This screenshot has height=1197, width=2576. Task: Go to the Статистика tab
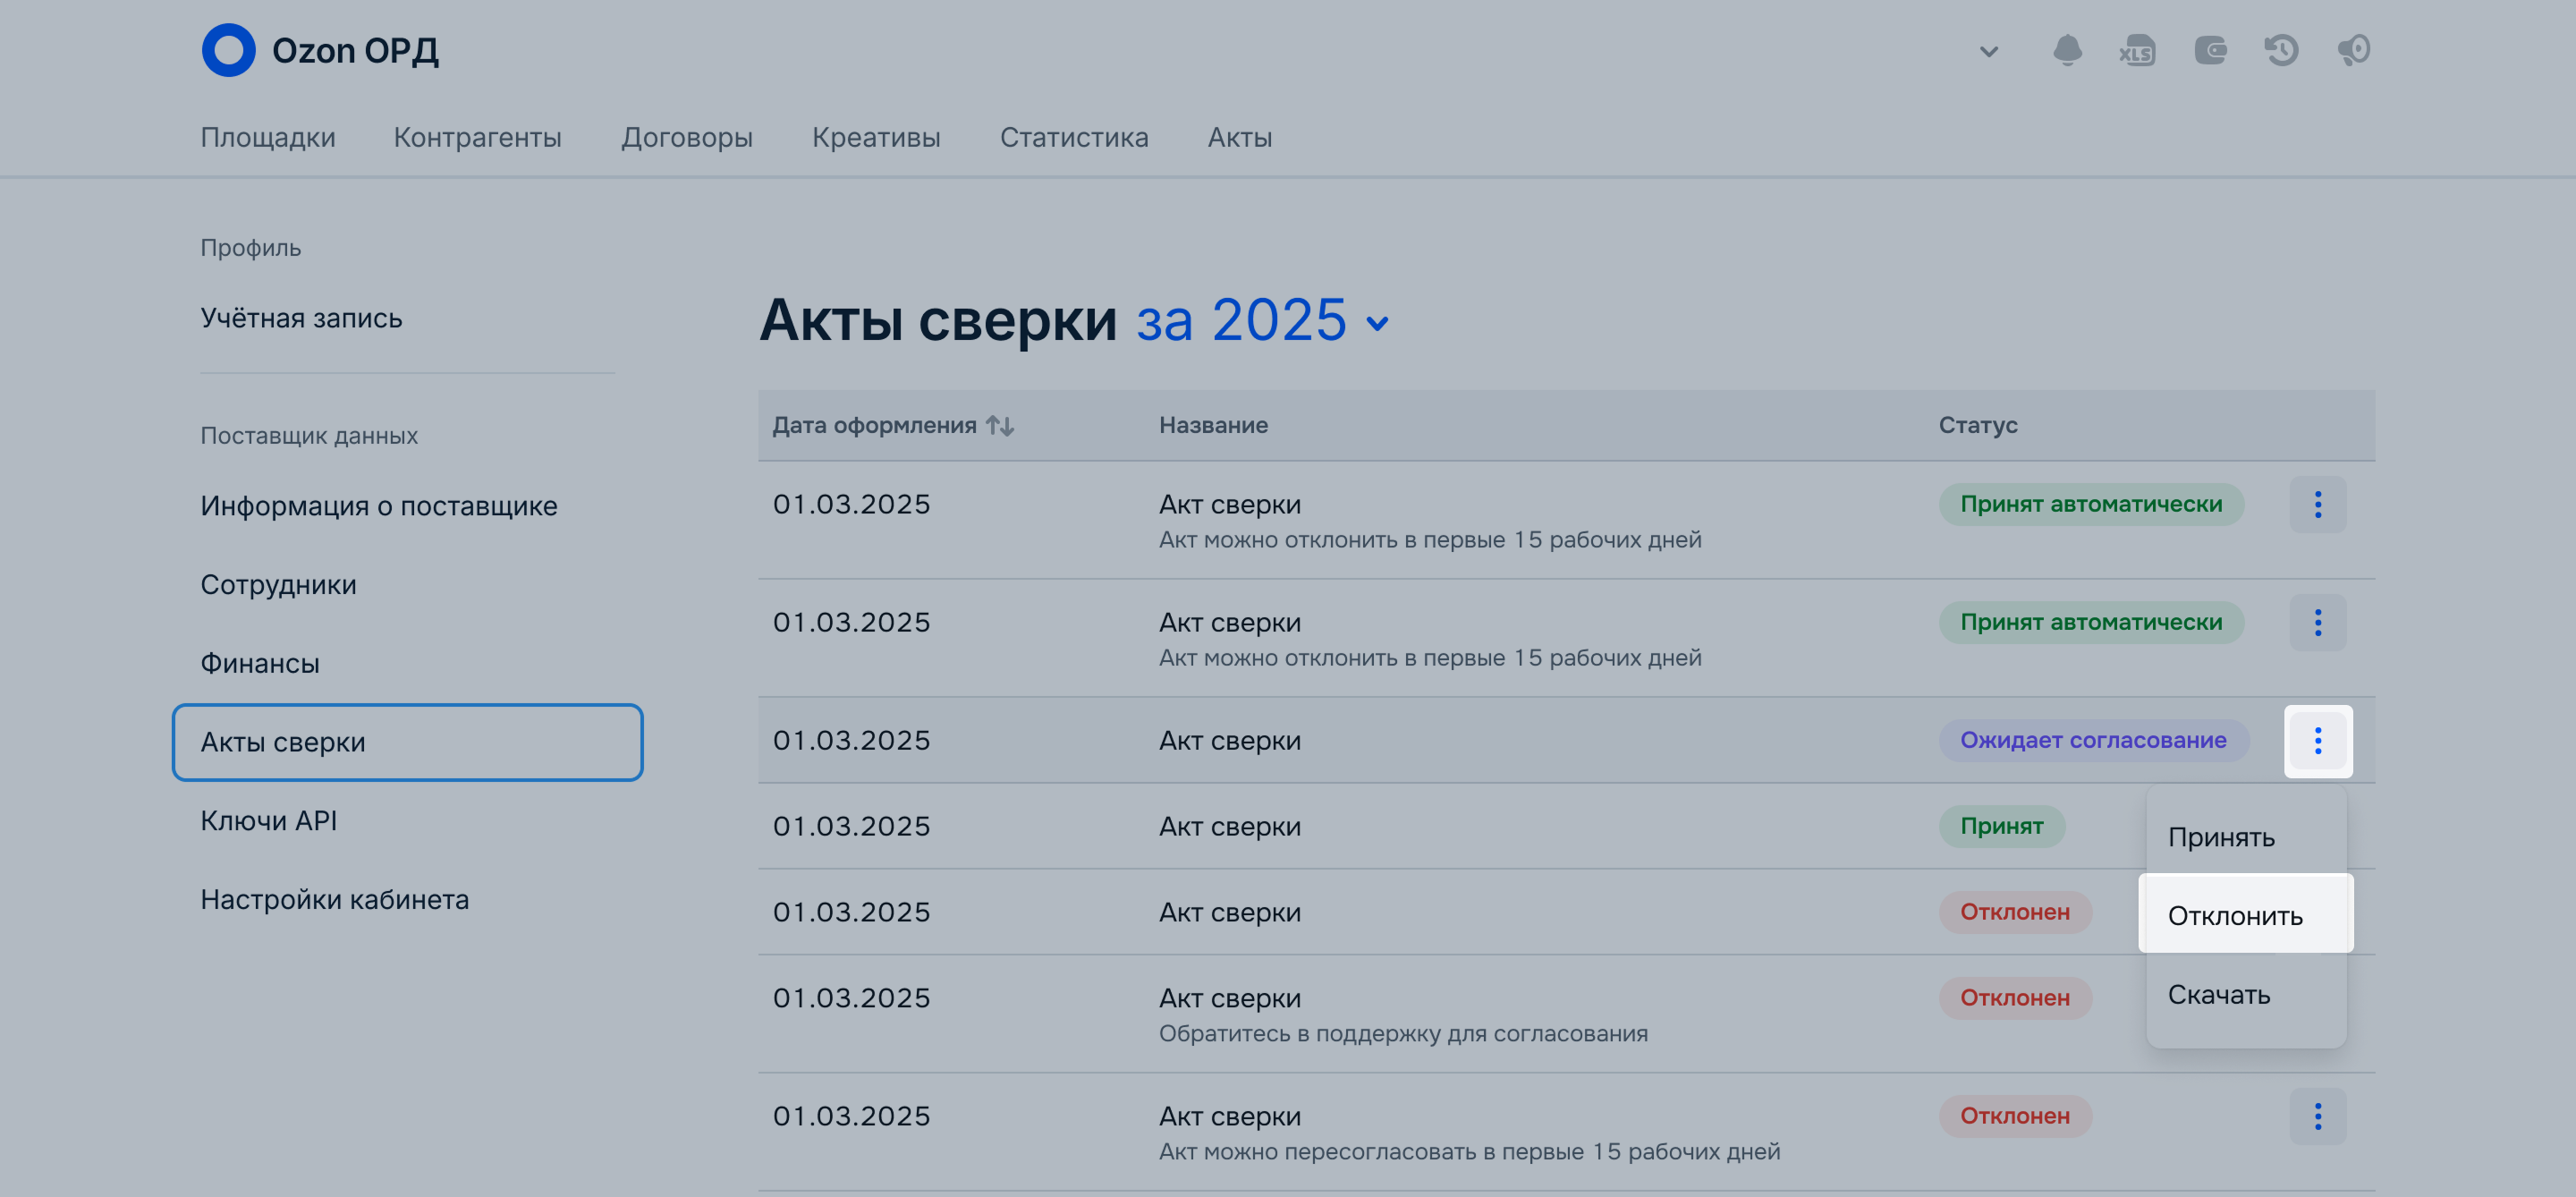[x=1073, y=138]
